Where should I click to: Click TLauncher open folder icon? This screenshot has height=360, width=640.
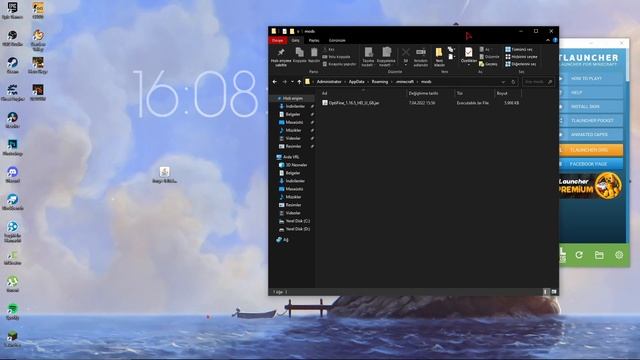[x=599, y=255]
